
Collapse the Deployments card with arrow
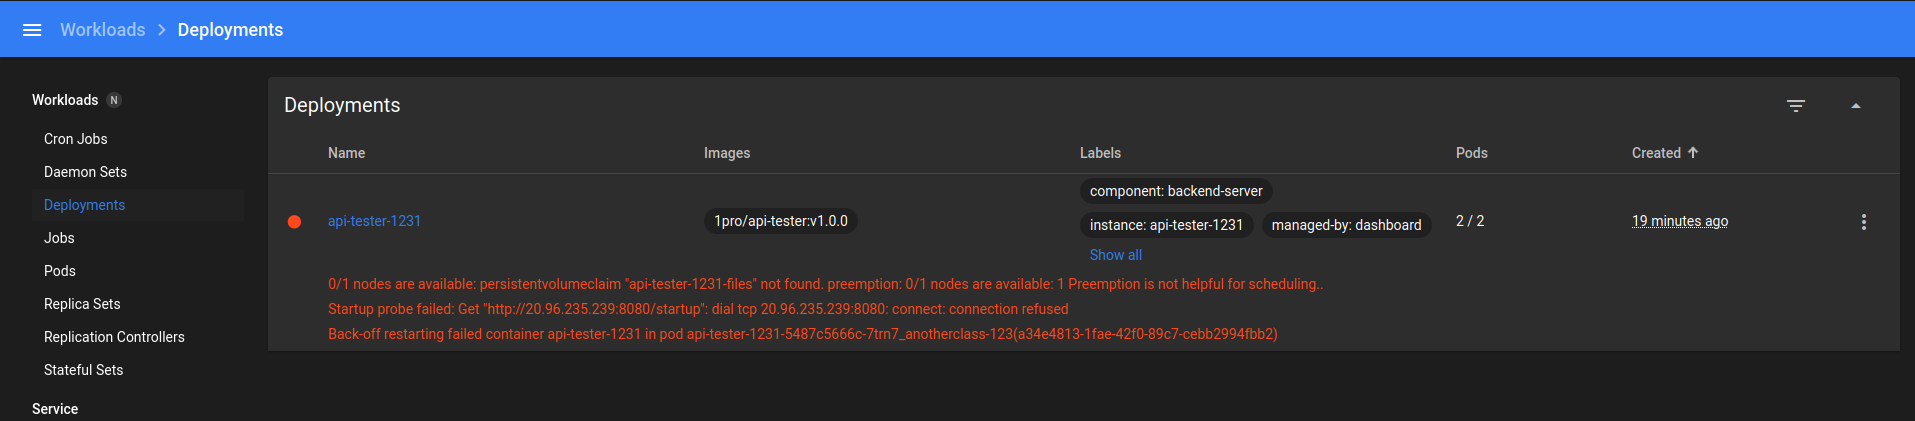[x=1856, y=106]
